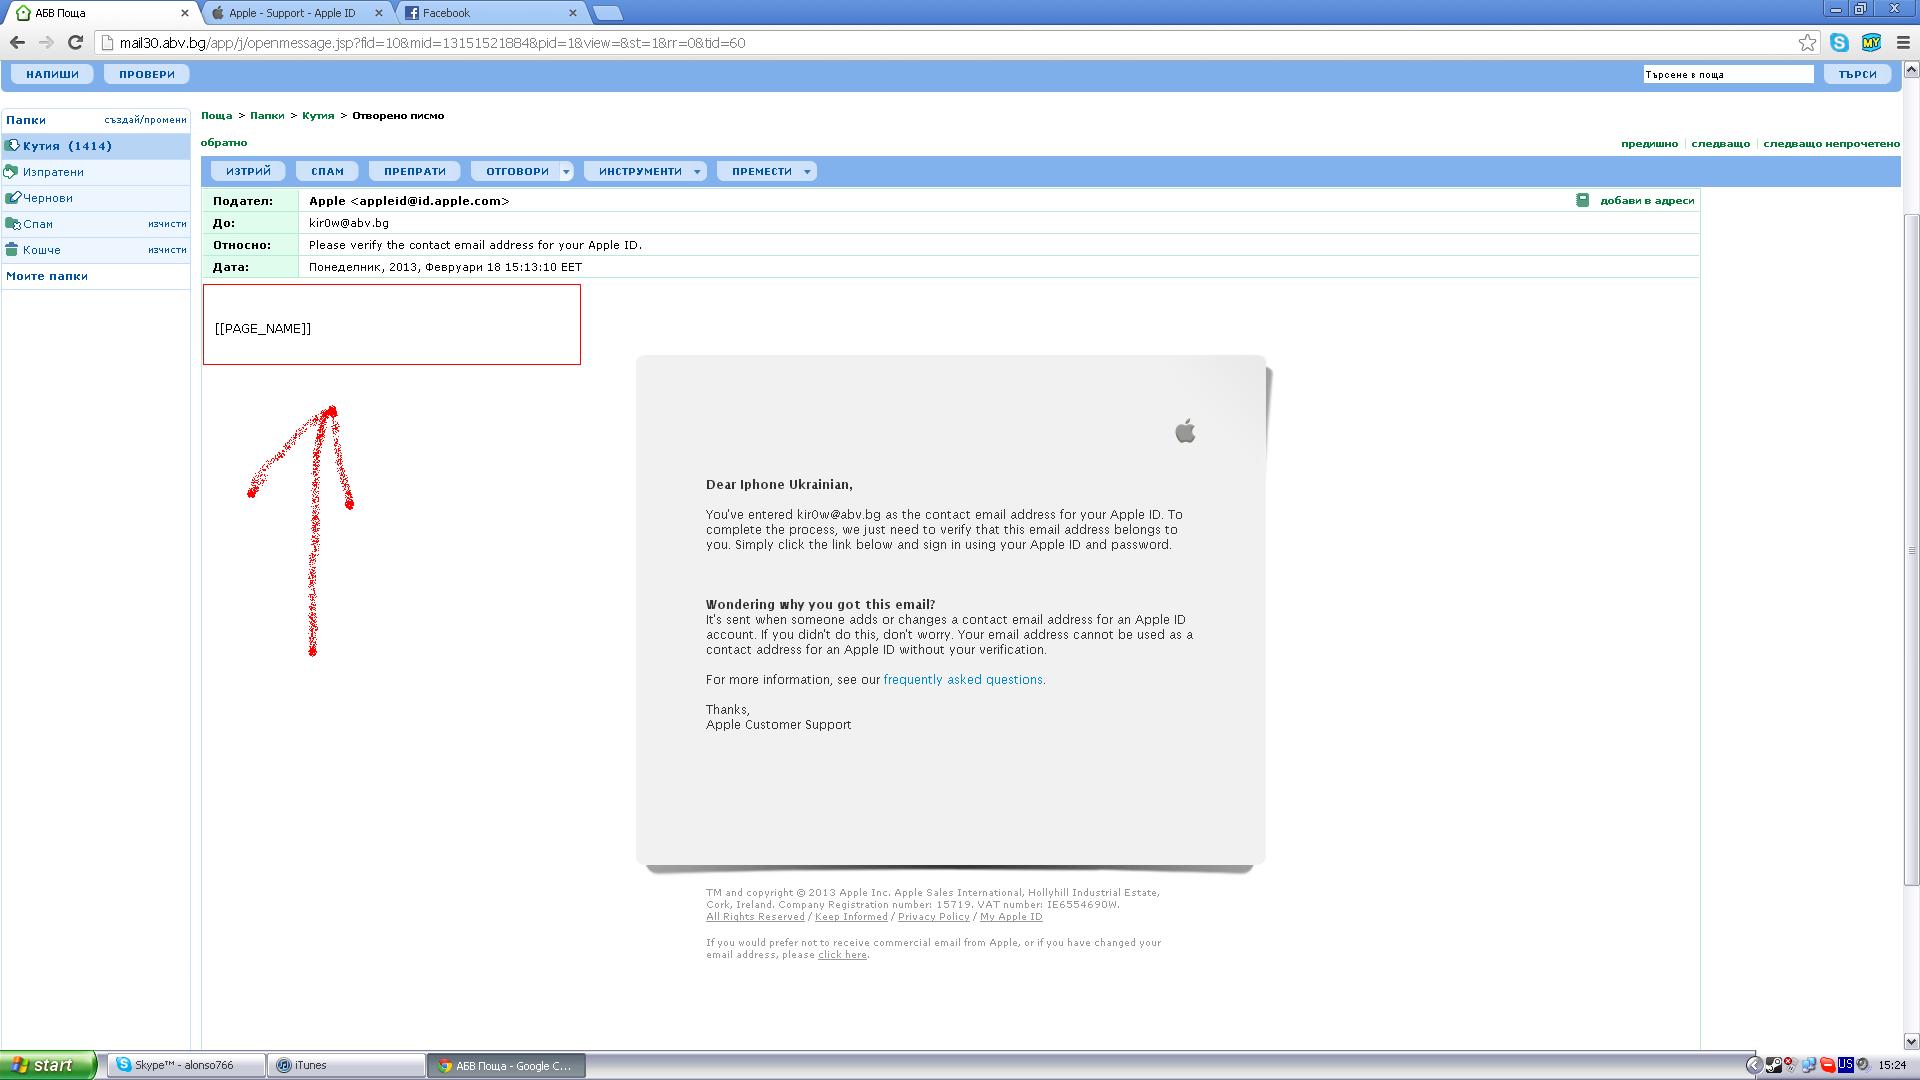The image size is (1920, 1080).
Task: Open the Skype extension icon in toolbar
Action: tap(1839, 42)
